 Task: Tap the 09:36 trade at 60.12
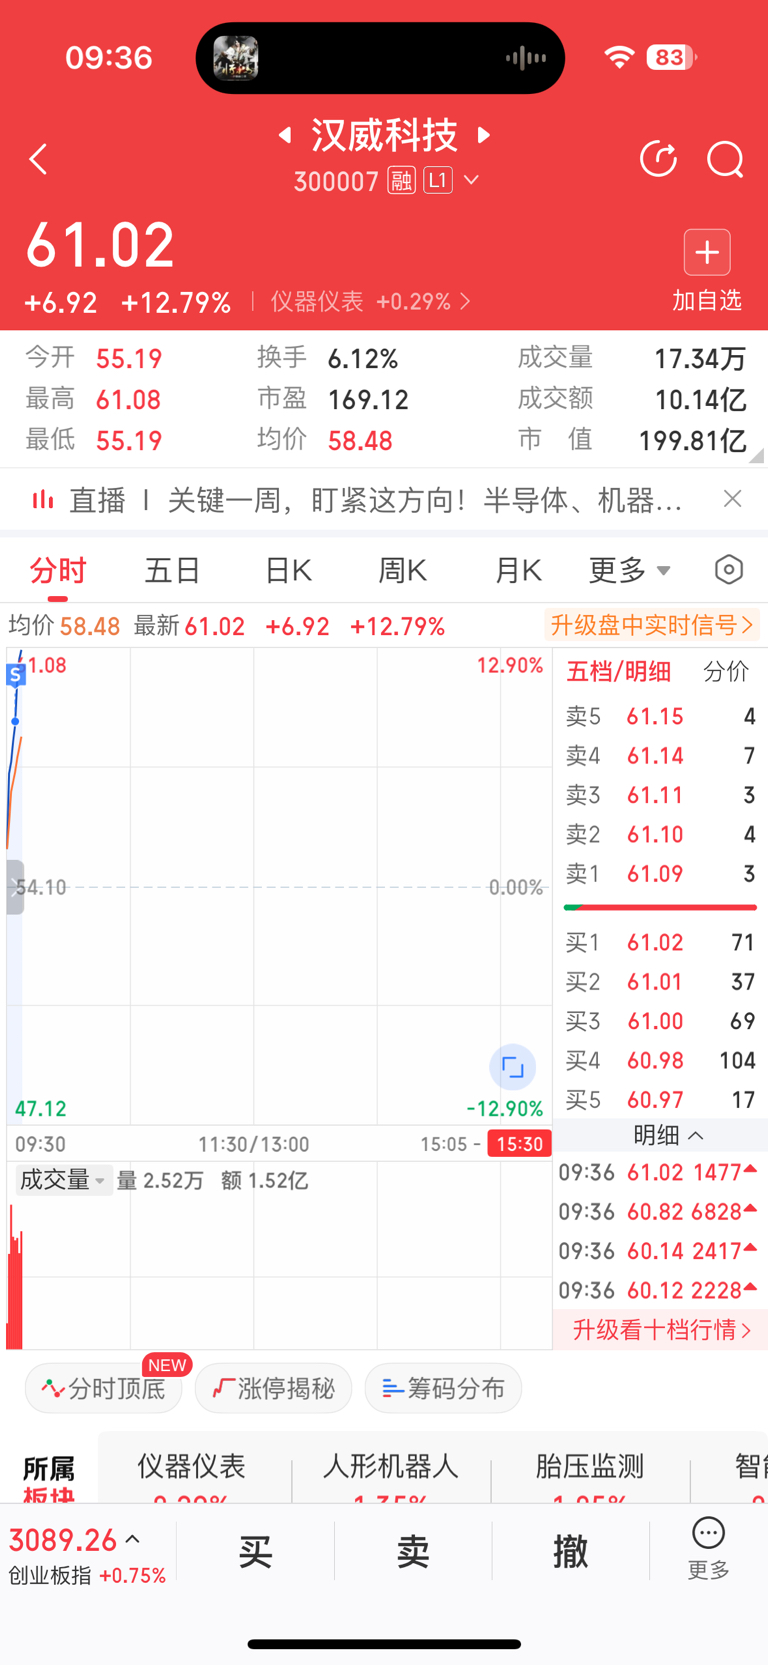coord(657,1290)
